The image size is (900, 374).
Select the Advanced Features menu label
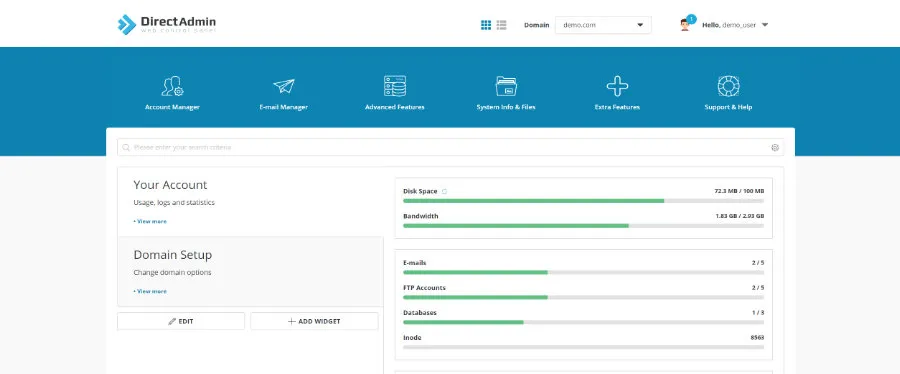(395, 107)
